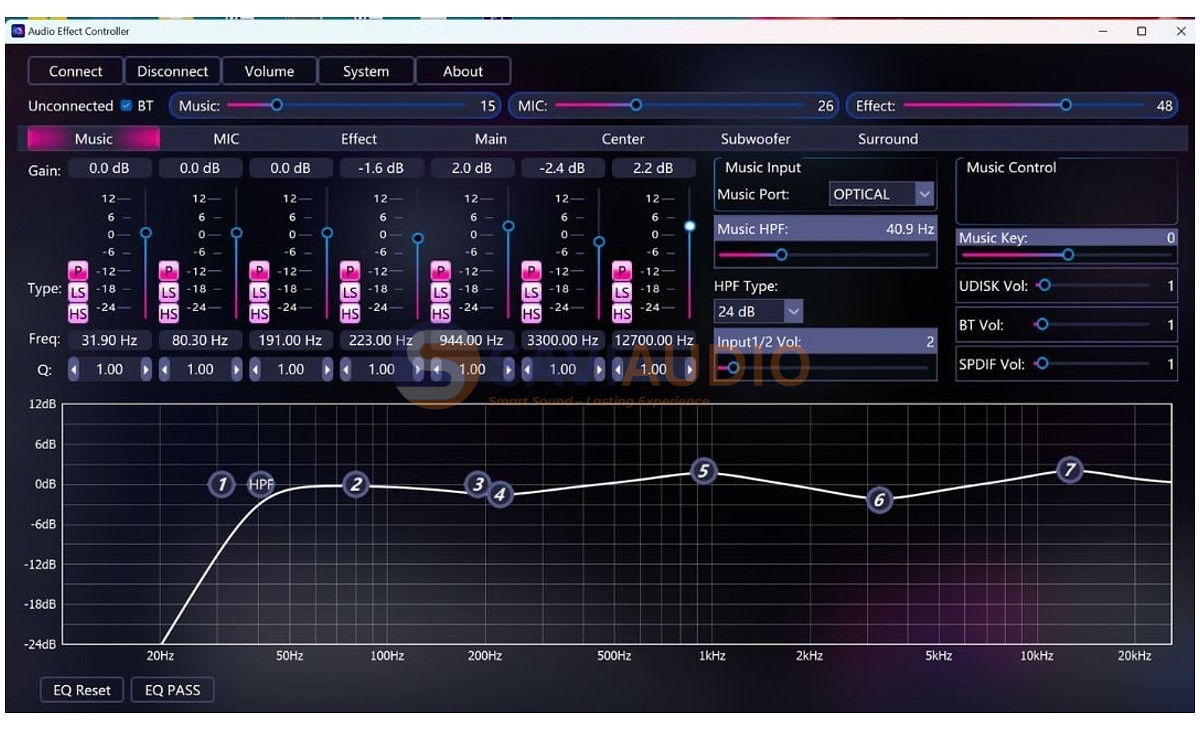Set 31.90 Hz band type to P
Image resolution: width=1200 pixels, height=730 pixels.
(77, 271)
